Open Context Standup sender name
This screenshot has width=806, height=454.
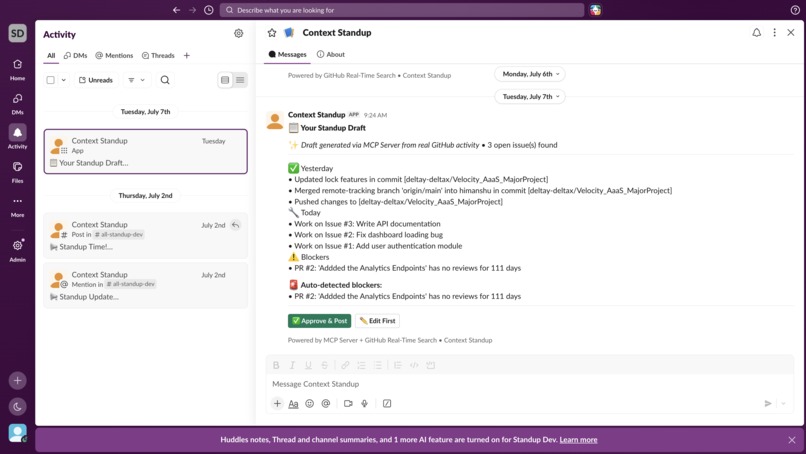(316, 115)
